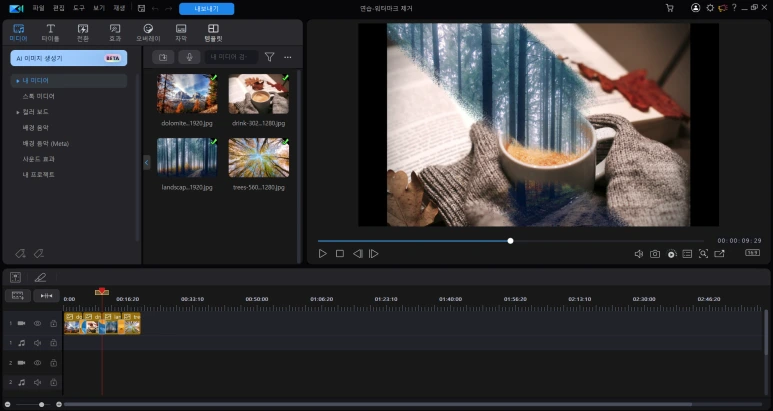This screenshot has height=411, width=773.
Task: Step to the next frame
Action: [374, 254]
